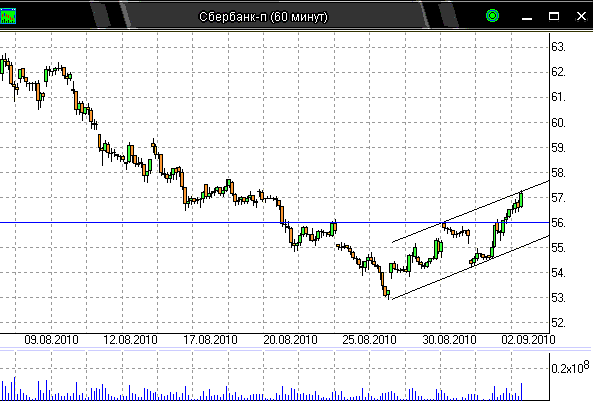Click the Сбербанк-п (60 минут) title text
Viewport: 594px width, 403px height.
[263, 17]
